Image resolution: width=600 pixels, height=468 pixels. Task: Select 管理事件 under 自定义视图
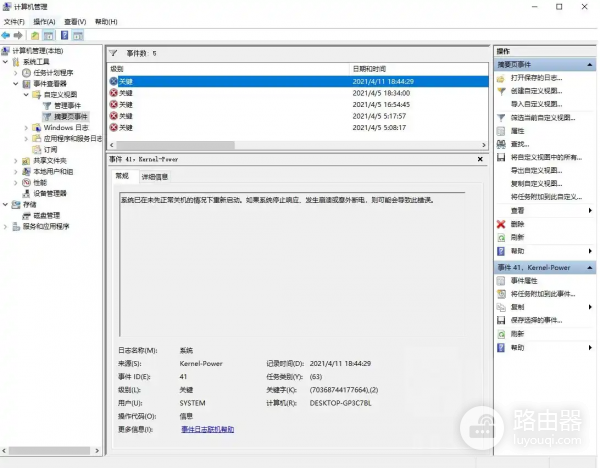tap(68, 105)
